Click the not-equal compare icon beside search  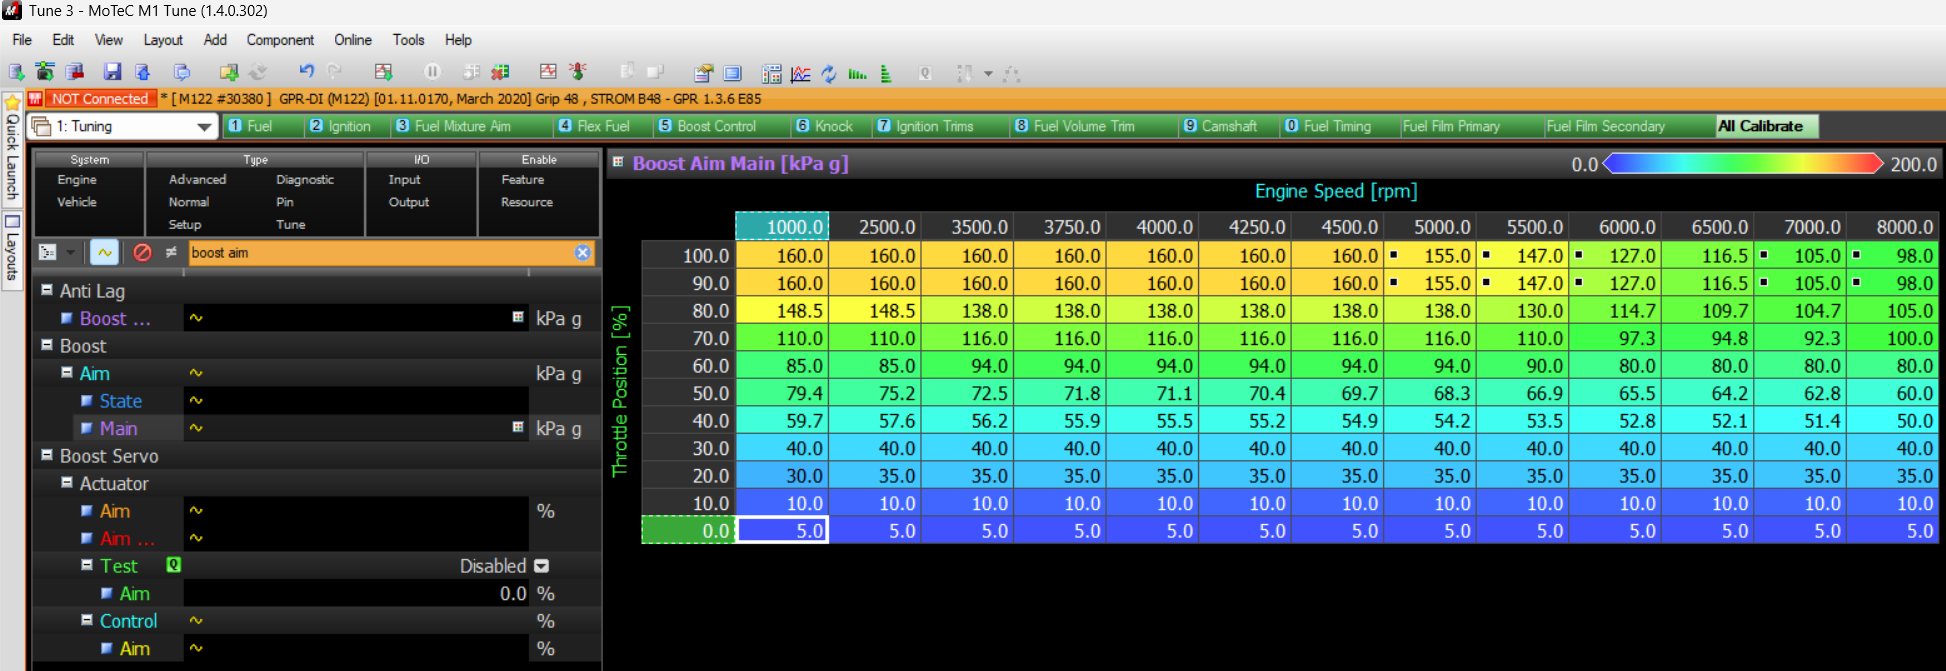[171, 253]
